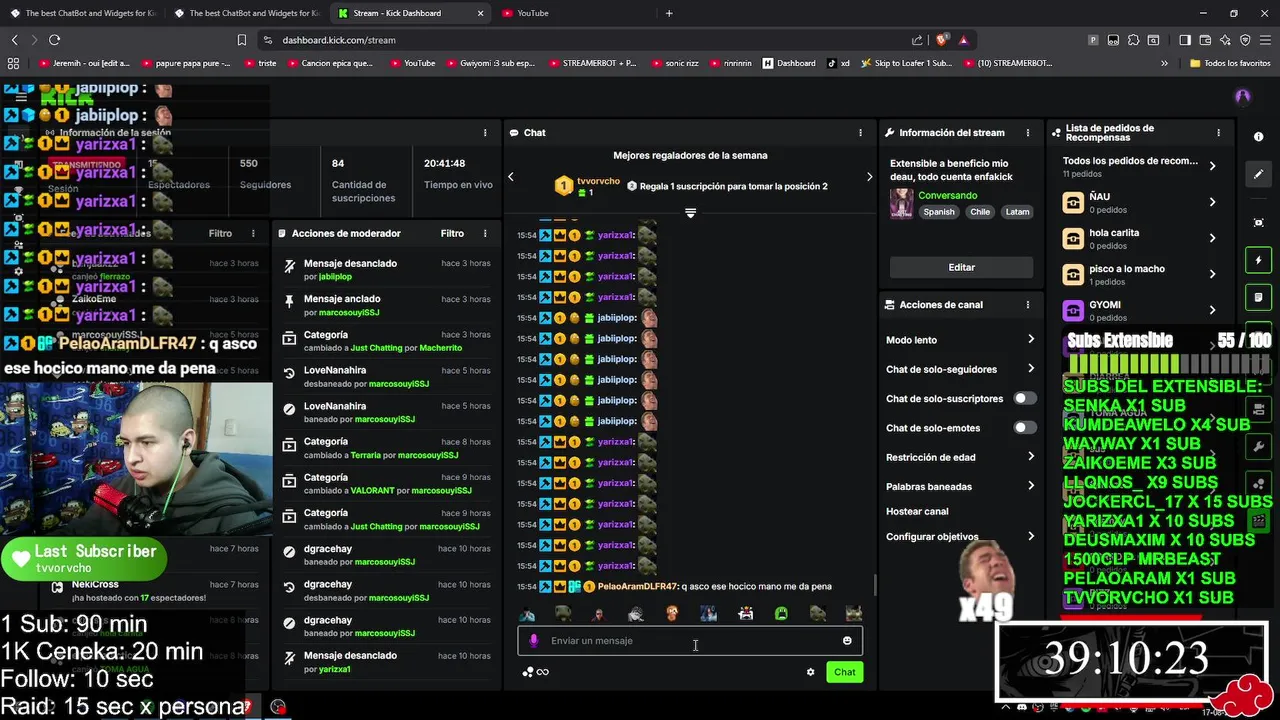Expand Restricción de edad option
Viewport: 1280px width, 720px height.
[x=960, y=457]
